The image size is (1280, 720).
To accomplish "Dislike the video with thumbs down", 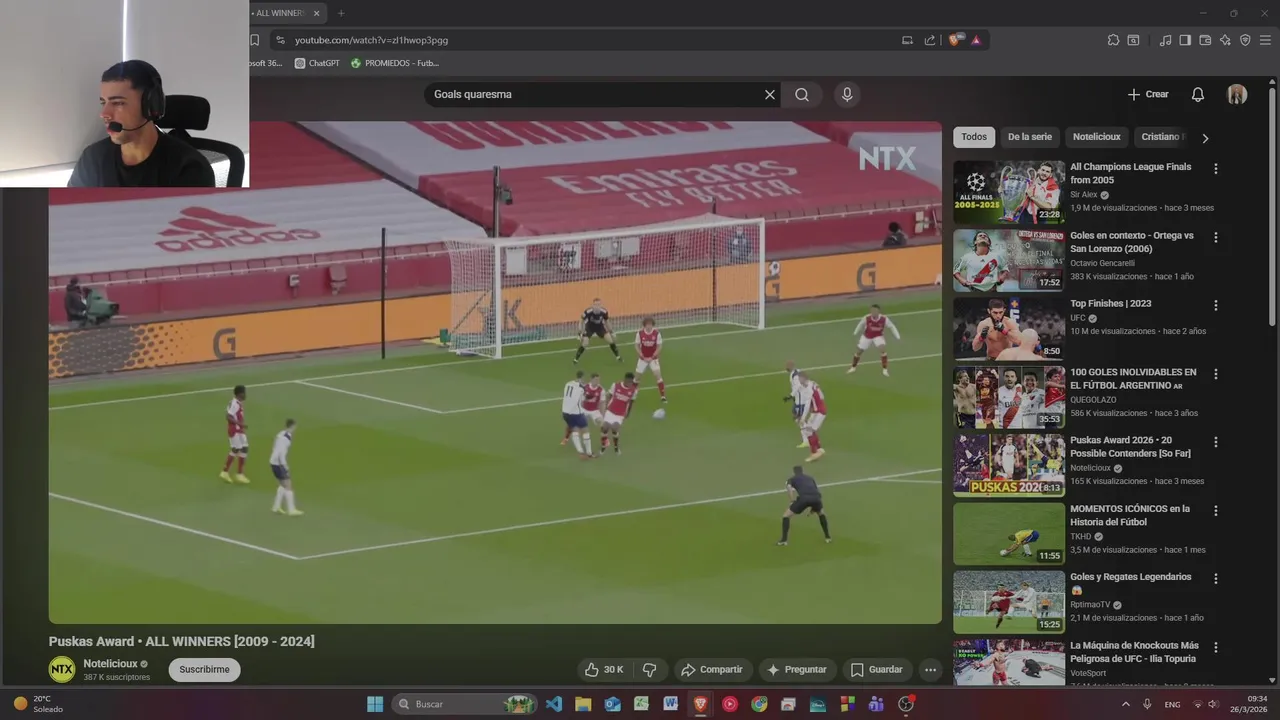I will pos(649,670).
